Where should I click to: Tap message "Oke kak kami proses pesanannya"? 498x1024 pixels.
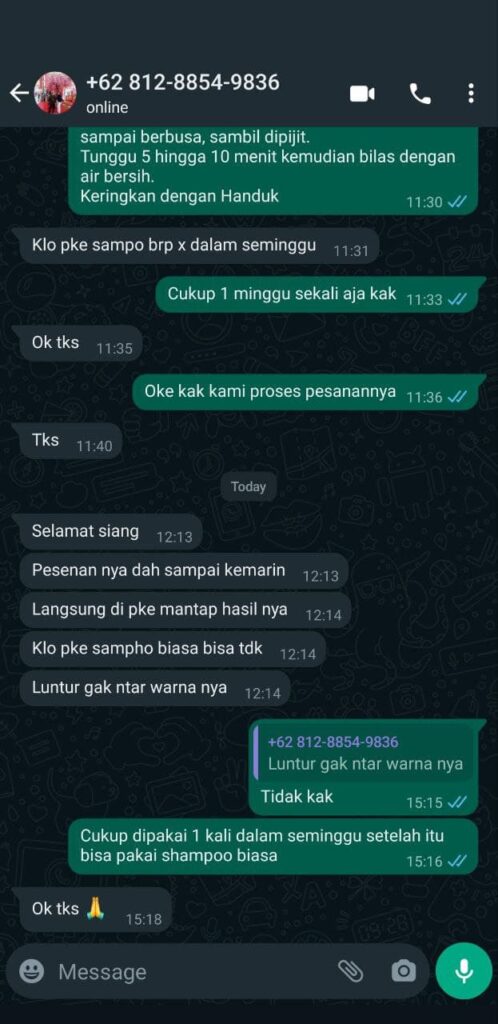(x=309, y=392)
